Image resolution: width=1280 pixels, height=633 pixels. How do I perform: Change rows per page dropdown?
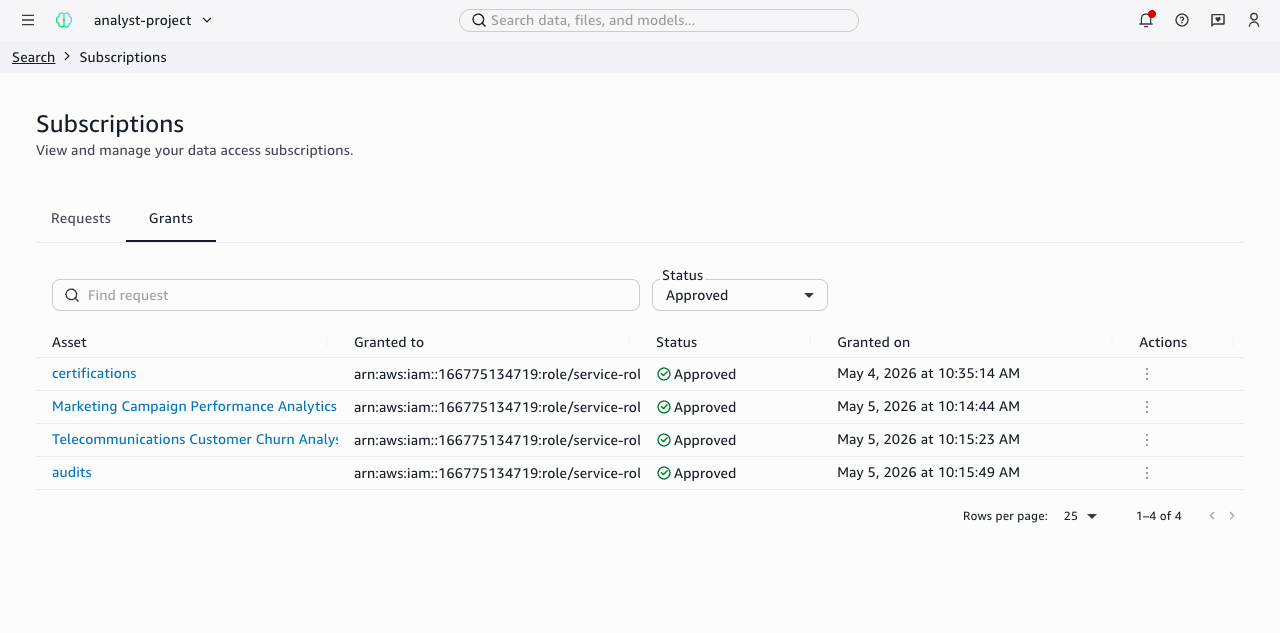[x=1080, y=516]
